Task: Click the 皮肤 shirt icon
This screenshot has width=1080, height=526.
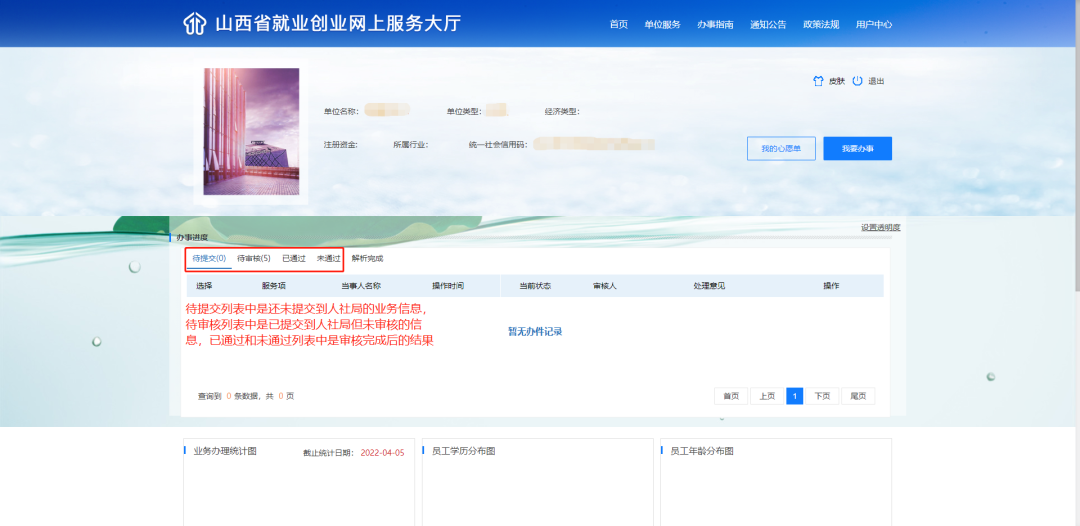Action: 817,81
